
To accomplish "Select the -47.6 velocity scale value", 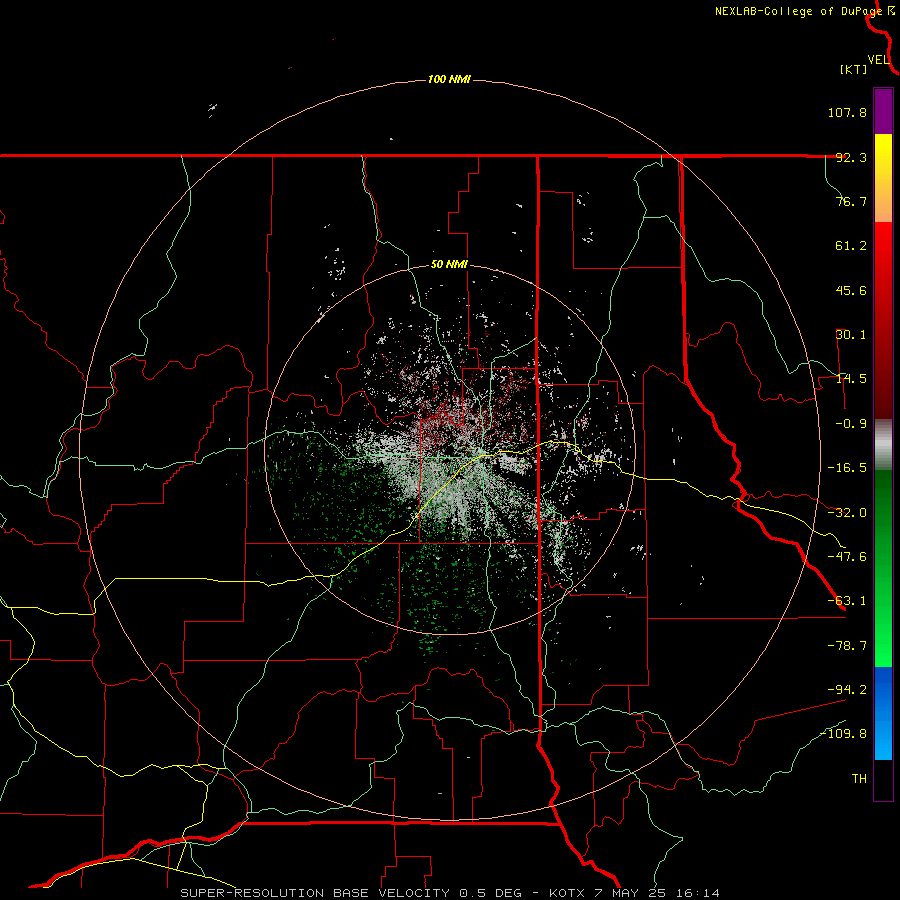I will 847,557.
